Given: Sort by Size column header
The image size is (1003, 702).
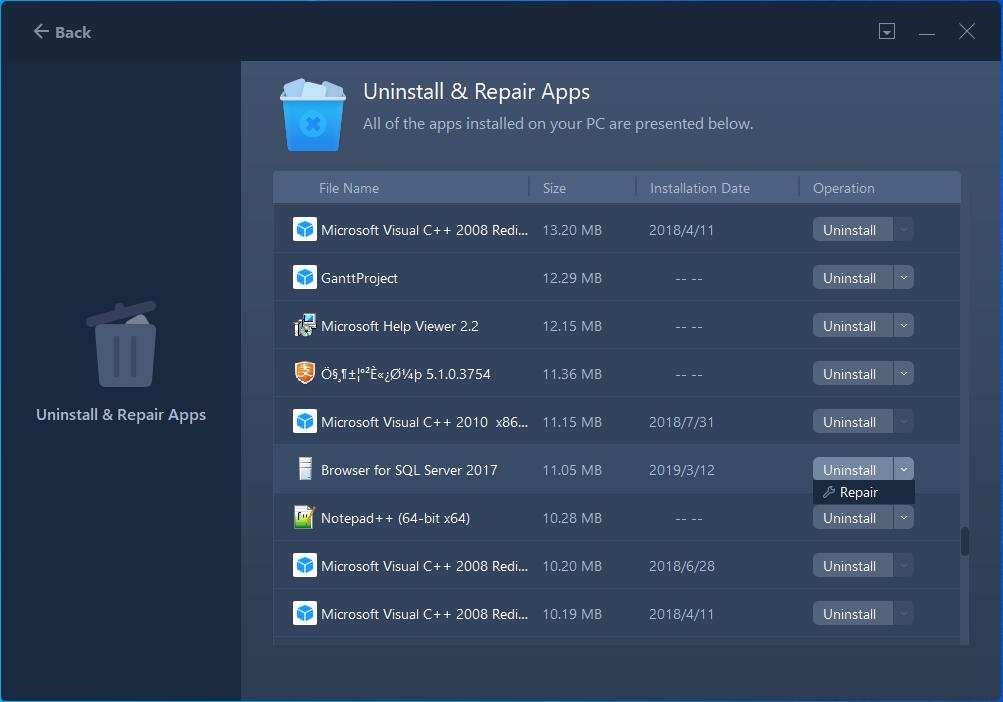Looking at the screenshot, I should (x=554, y=188).
